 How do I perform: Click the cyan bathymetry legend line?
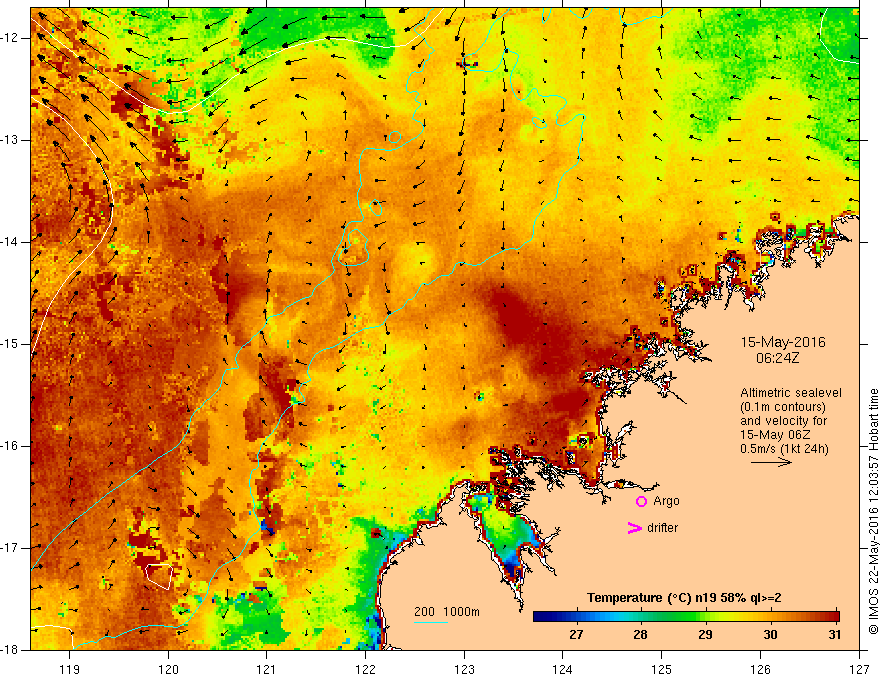point(430,622)
